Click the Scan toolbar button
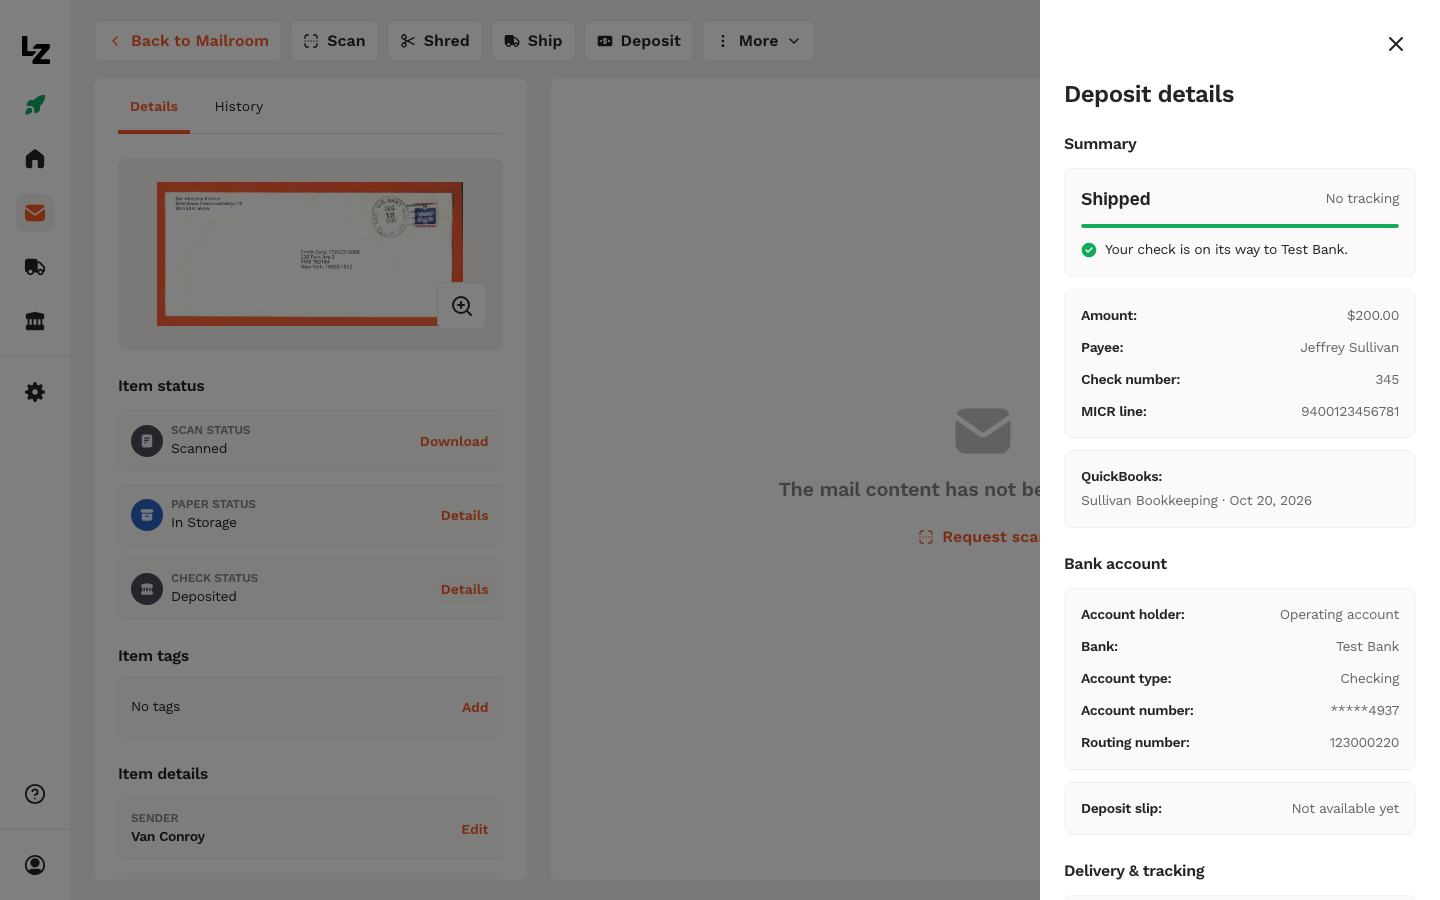The width and height of the screenshot is (1440, 900). coord(334,41)
